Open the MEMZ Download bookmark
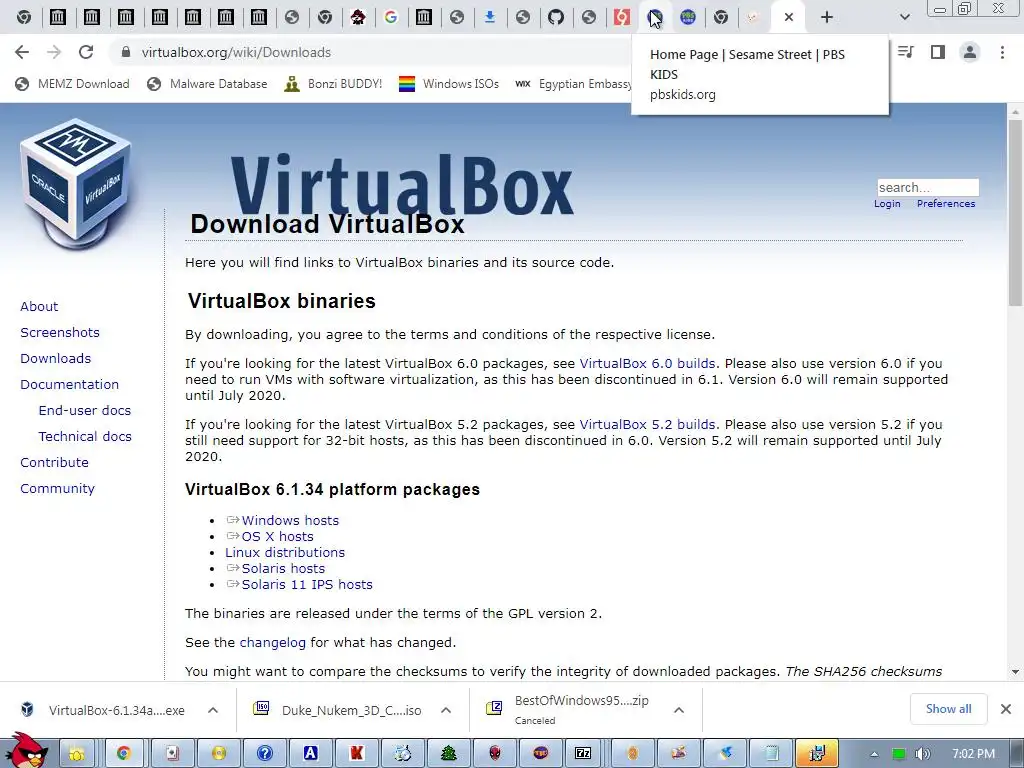1024x768 pixels. (x=72, y=84)
